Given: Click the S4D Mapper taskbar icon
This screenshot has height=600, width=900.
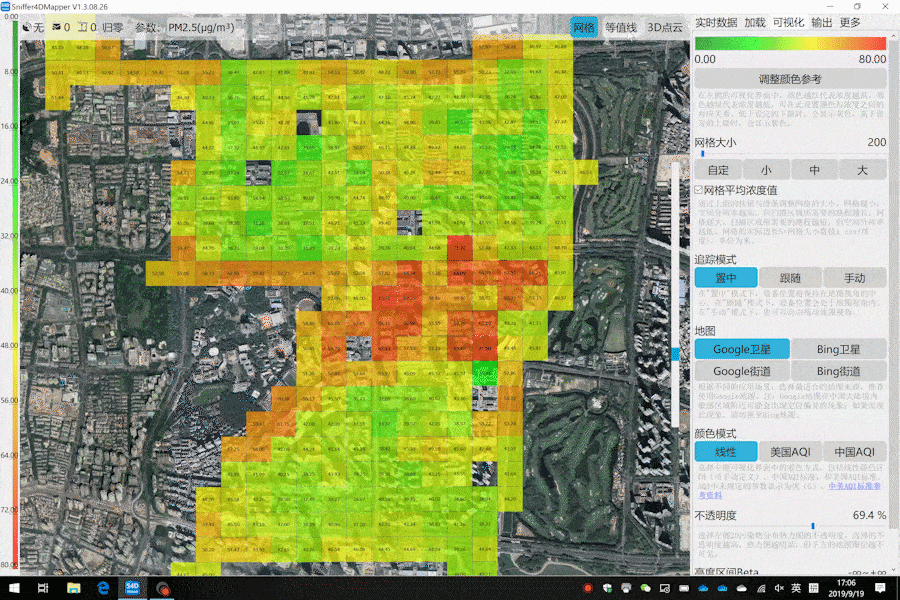Looking at the screenshot, I should coord(132,588).
